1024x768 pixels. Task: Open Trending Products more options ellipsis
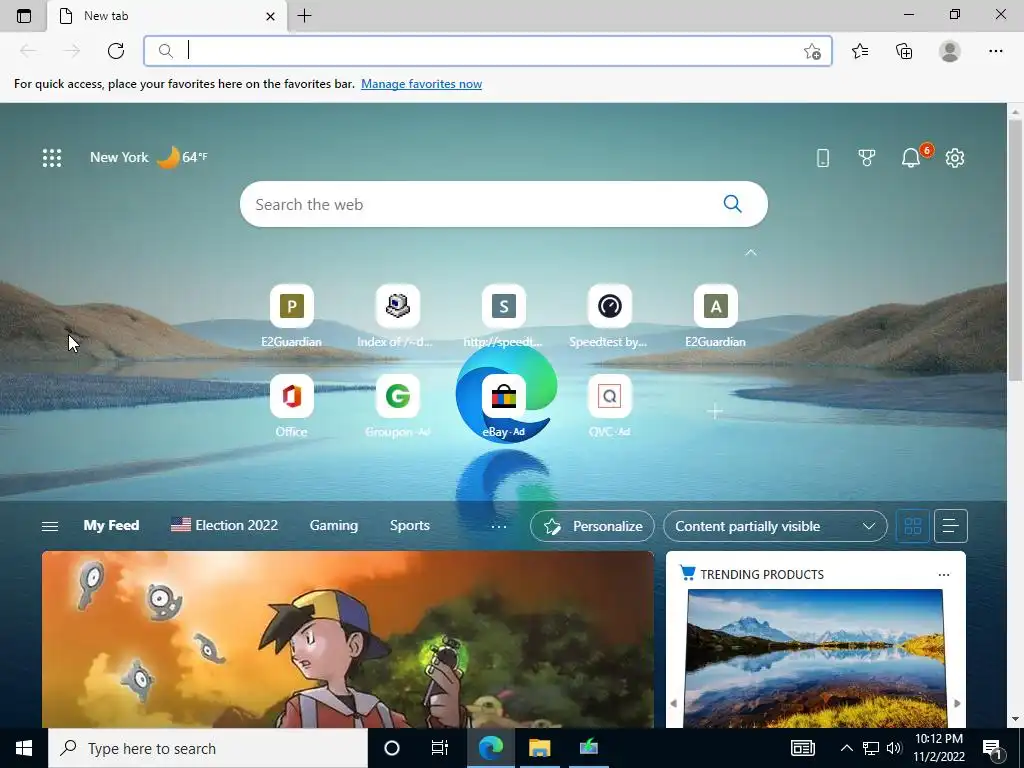point(944,575)
